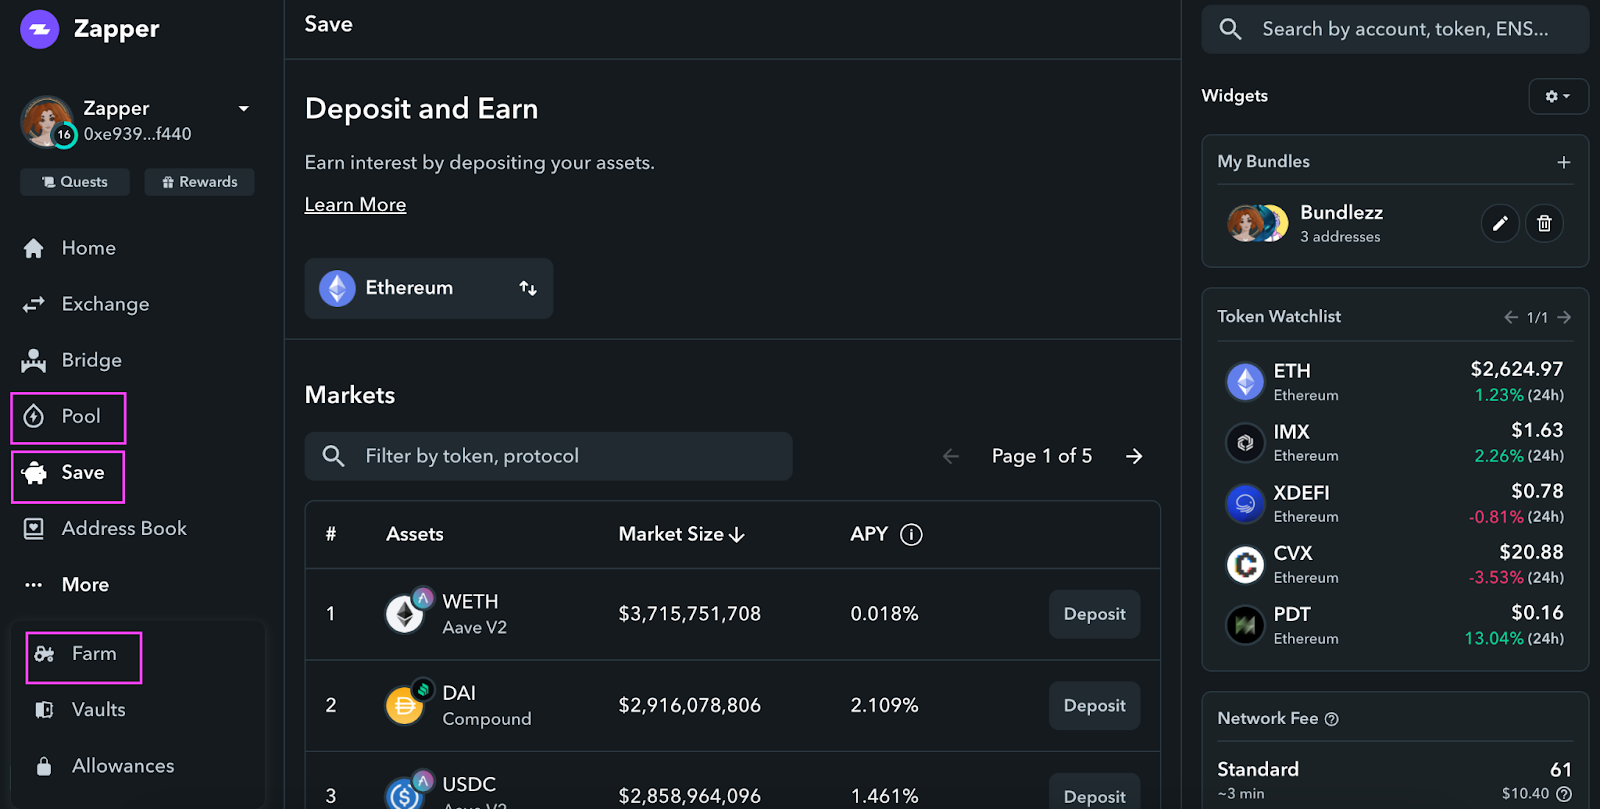
Task: Open ETH in the Token Watchlist
Action: (x=1395, y=382)
